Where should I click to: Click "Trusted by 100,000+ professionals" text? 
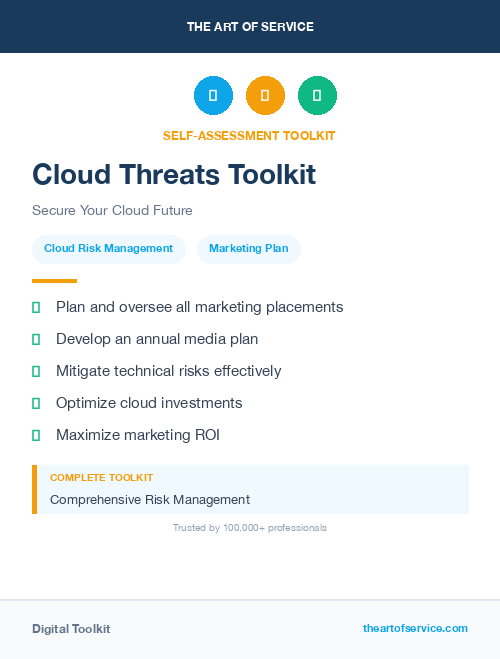click(x=250, y=528)
